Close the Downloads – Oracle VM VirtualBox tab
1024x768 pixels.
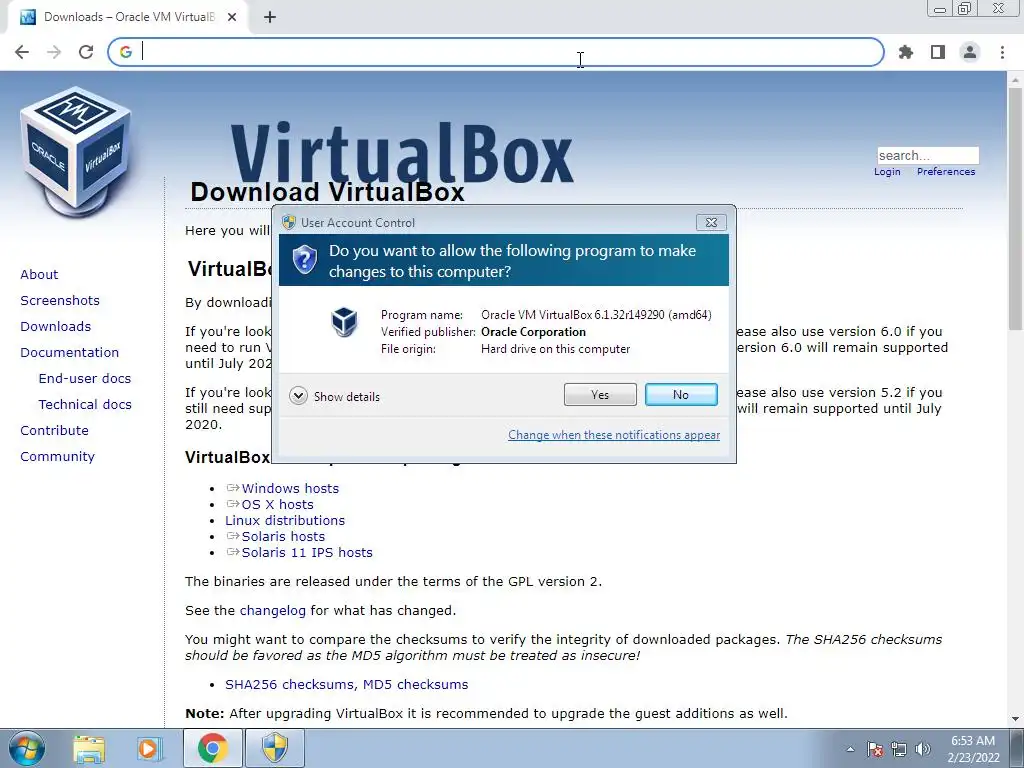coord(232,17)
